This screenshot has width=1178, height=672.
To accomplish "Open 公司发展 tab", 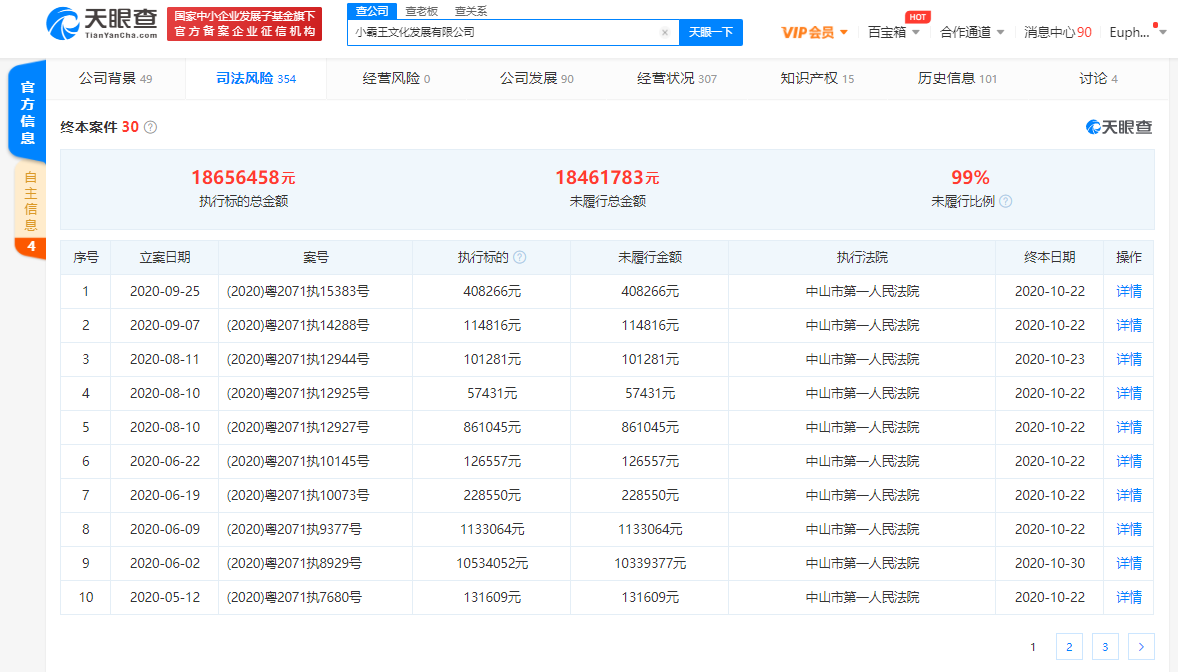I will [x=536, y=78].
